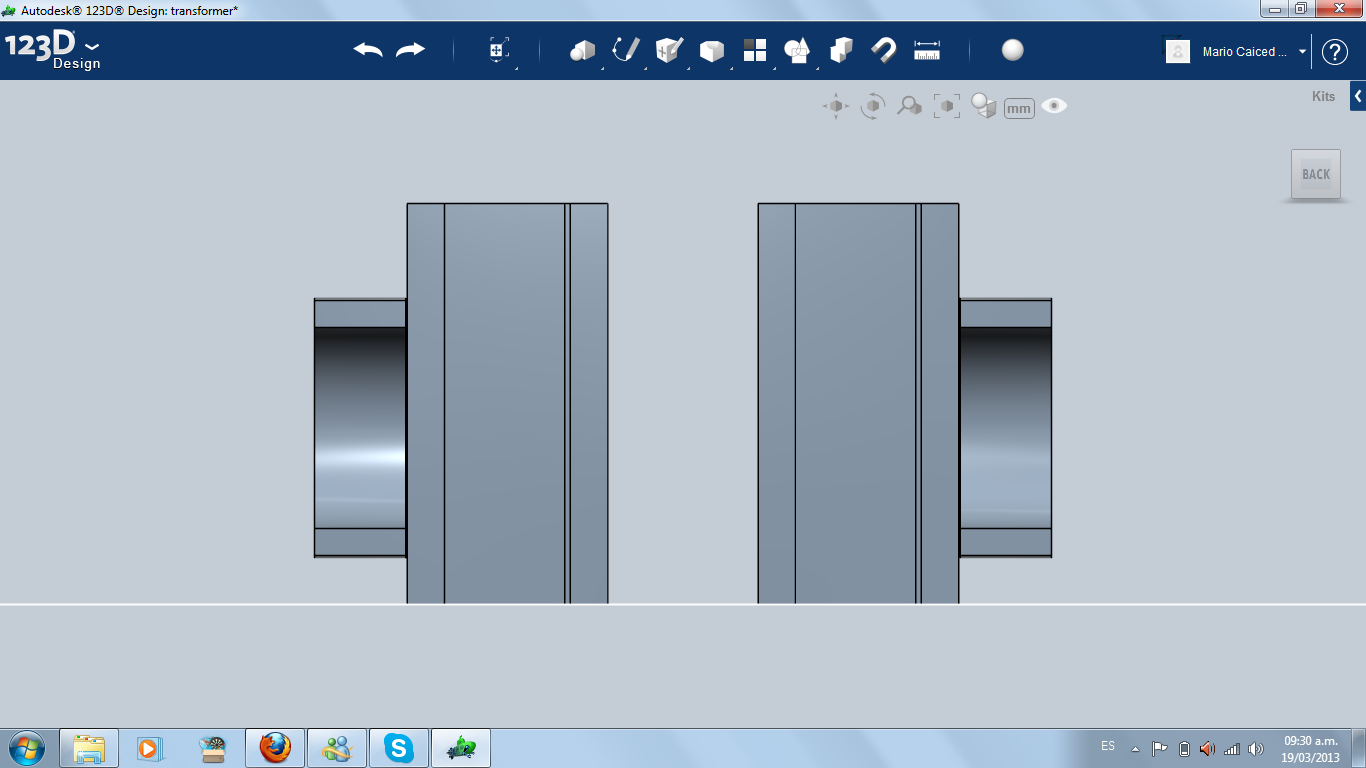Click the battery status tray icon

(x=1185, y=748)
